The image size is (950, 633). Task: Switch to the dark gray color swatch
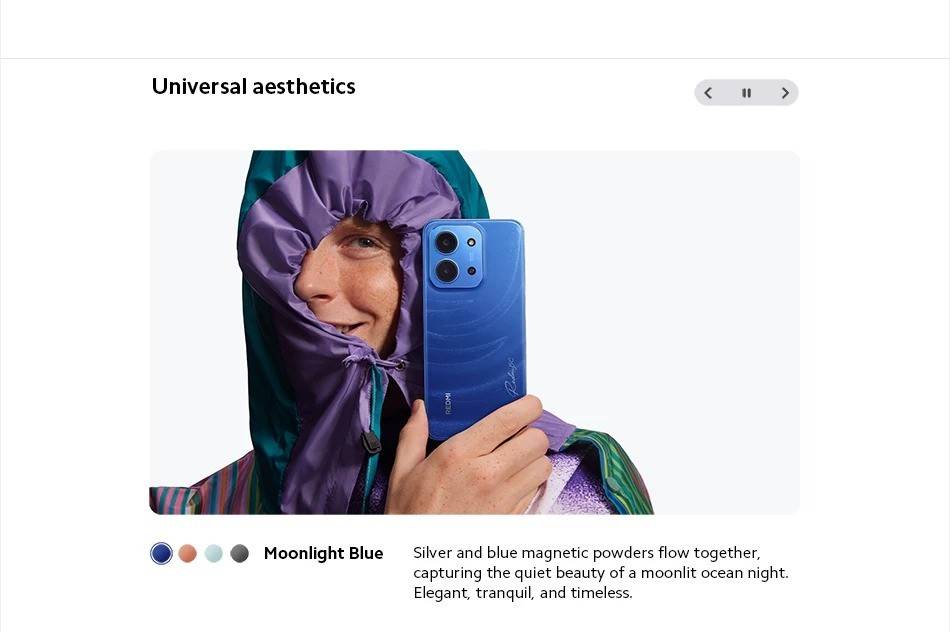coord(239,553)
